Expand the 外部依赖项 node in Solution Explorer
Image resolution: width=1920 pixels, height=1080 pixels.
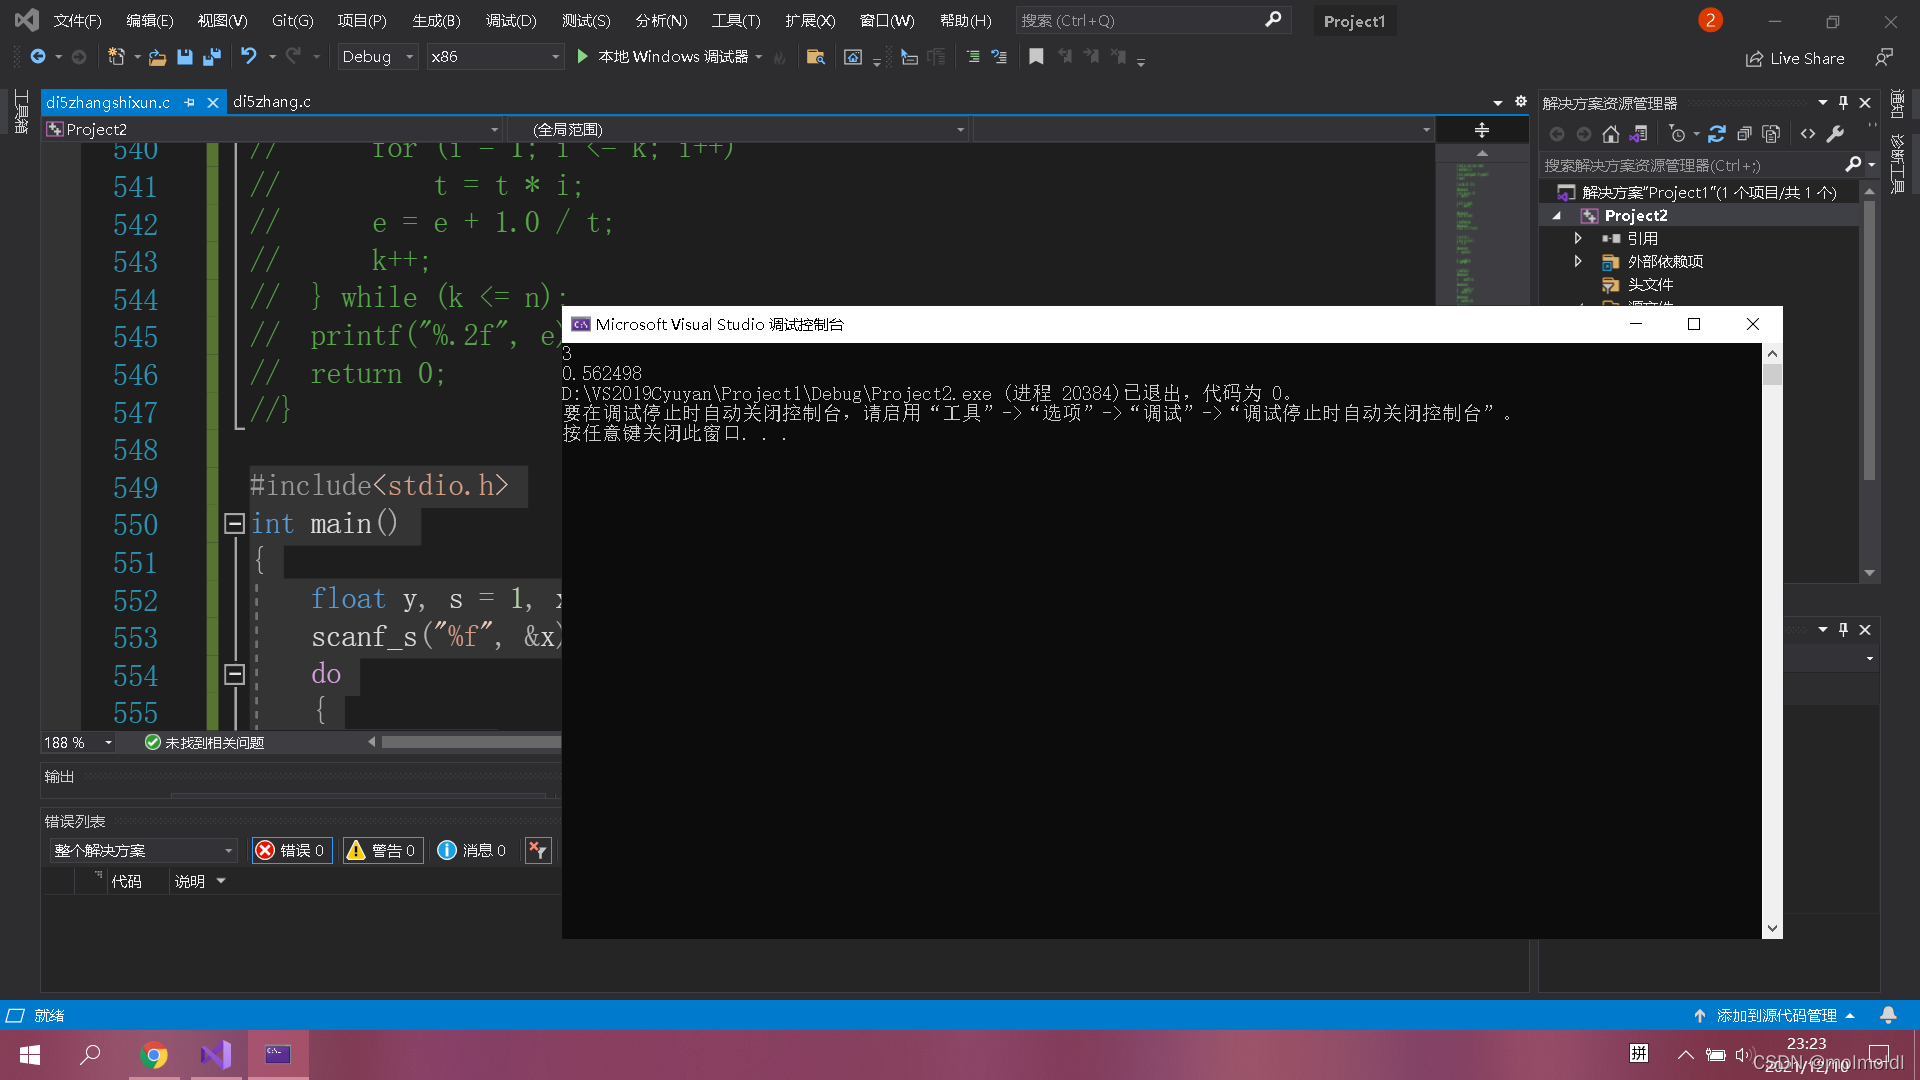click(x=1577, y=261)
